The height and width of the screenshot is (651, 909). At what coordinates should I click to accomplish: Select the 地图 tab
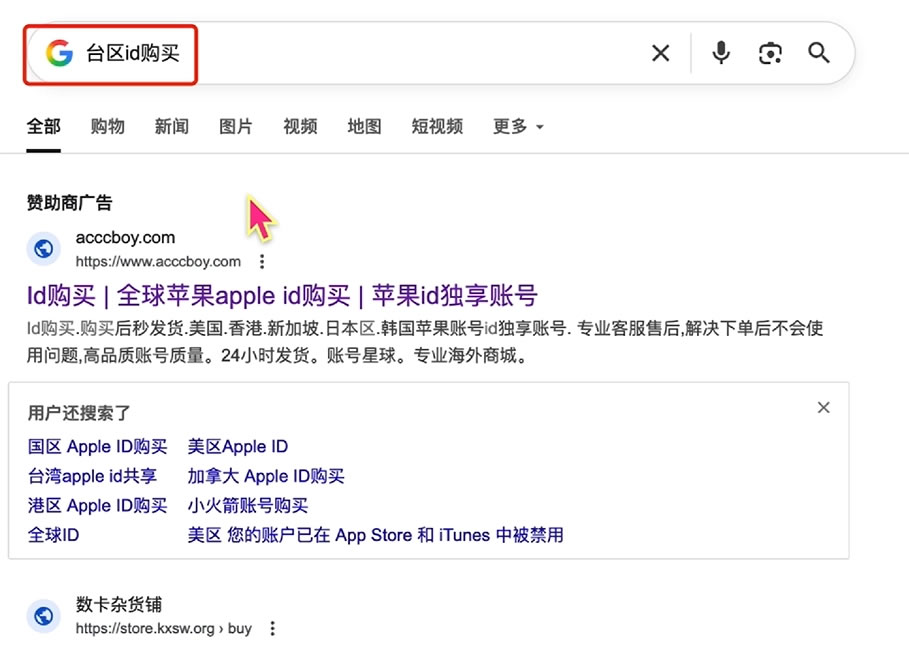pos(364,127)
